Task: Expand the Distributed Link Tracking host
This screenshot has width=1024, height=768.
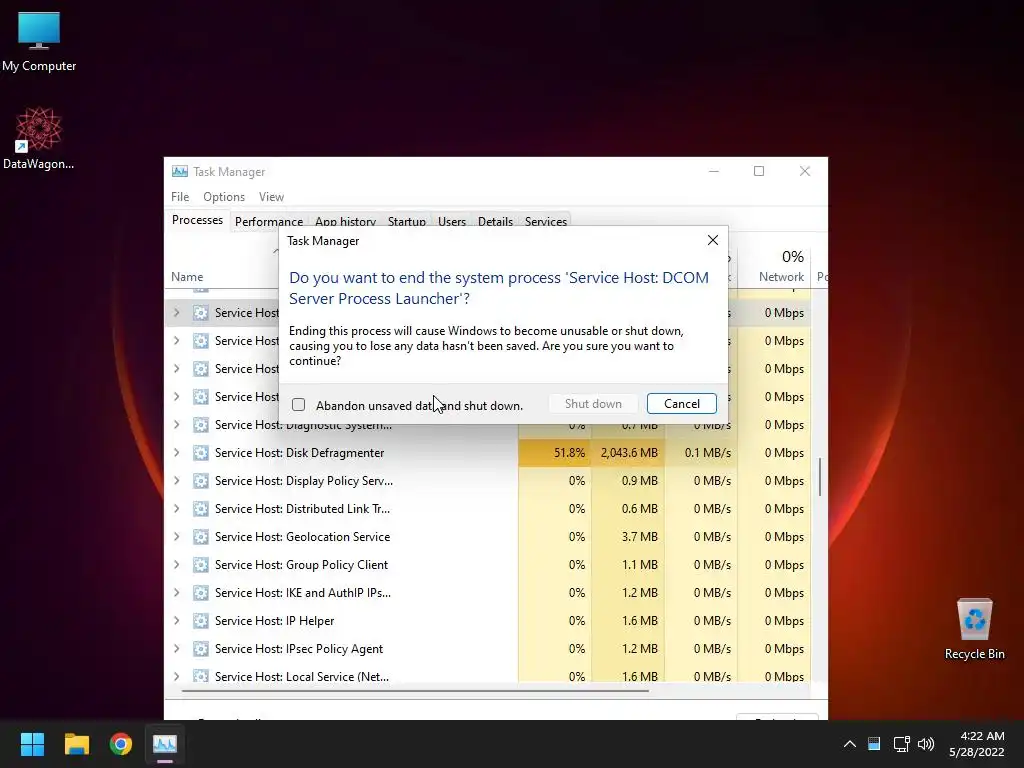Action: [x=176, y=509]
